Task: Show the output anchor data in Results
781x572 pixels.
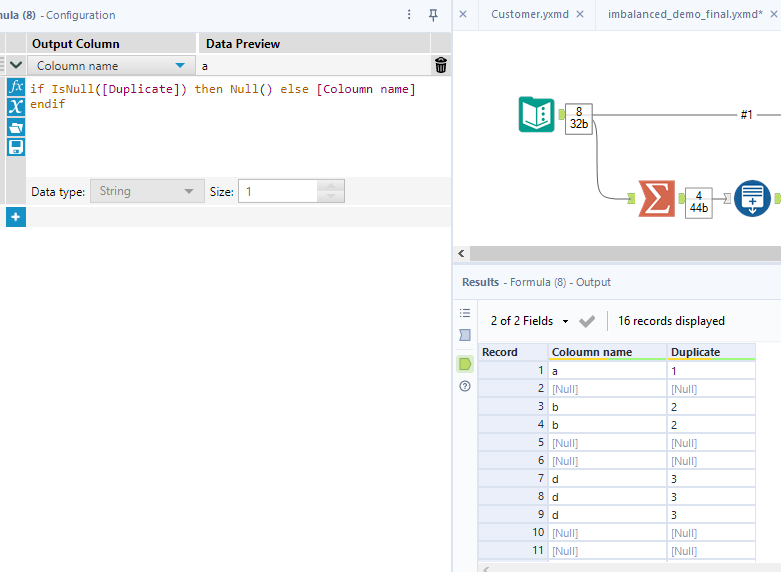Action: point(464,364)
